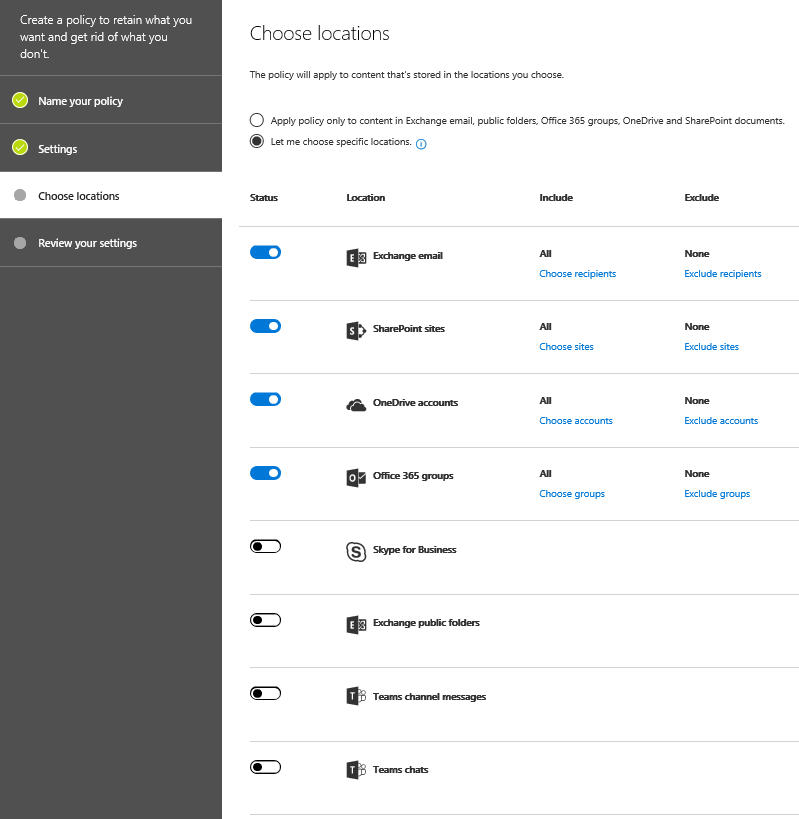Image resolution: width=799 pixels, height=819 pixels.
Task: Open the Exclude sites link
Action: click(711, 347)
